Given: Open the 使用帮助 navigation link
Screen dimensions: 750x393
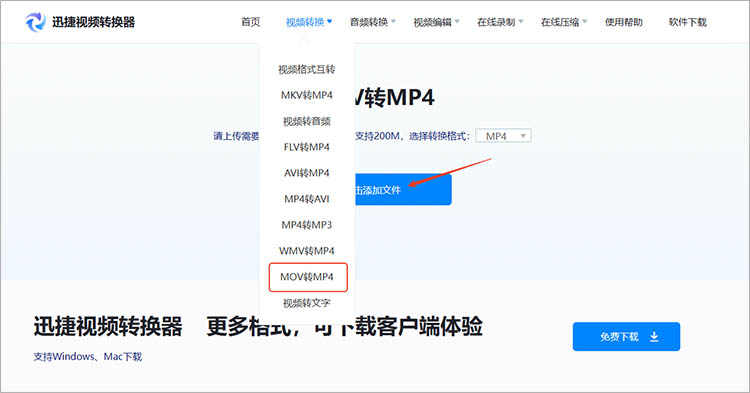Looking at the screenshot, I should [624, 22].
